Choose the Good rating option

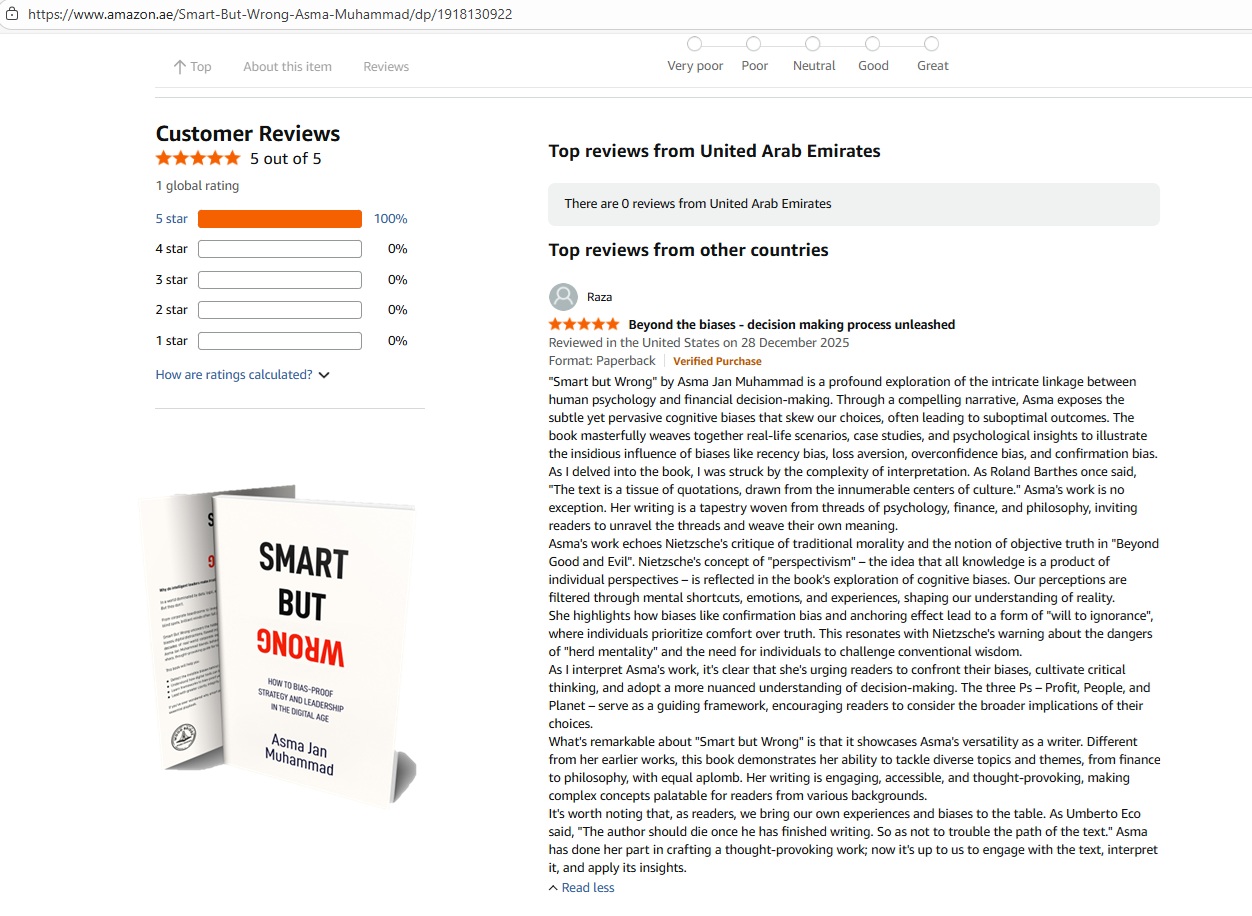click(x=873, y=44)
